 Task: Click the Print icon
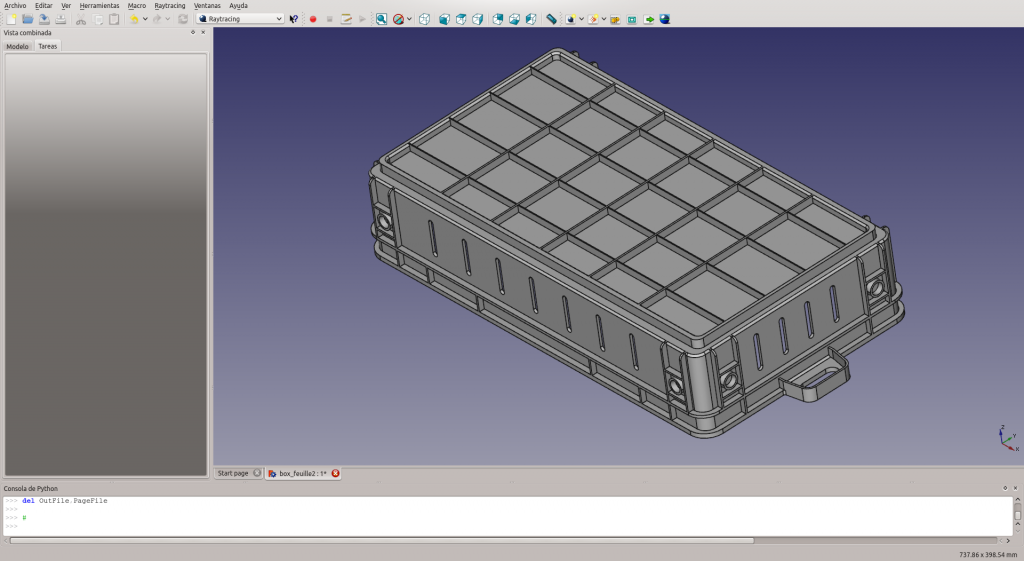(x=60, y=19)
